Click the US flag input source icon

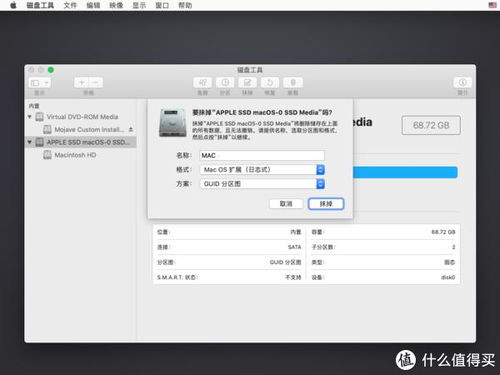pos(492,5)
